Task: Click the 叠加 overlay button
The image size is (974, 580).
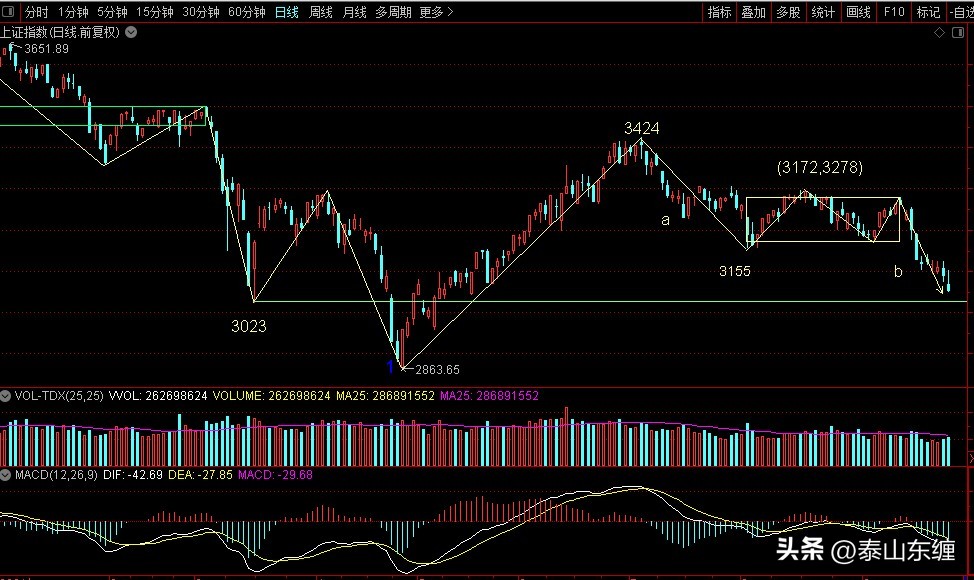Action: (x=753, y=12)
